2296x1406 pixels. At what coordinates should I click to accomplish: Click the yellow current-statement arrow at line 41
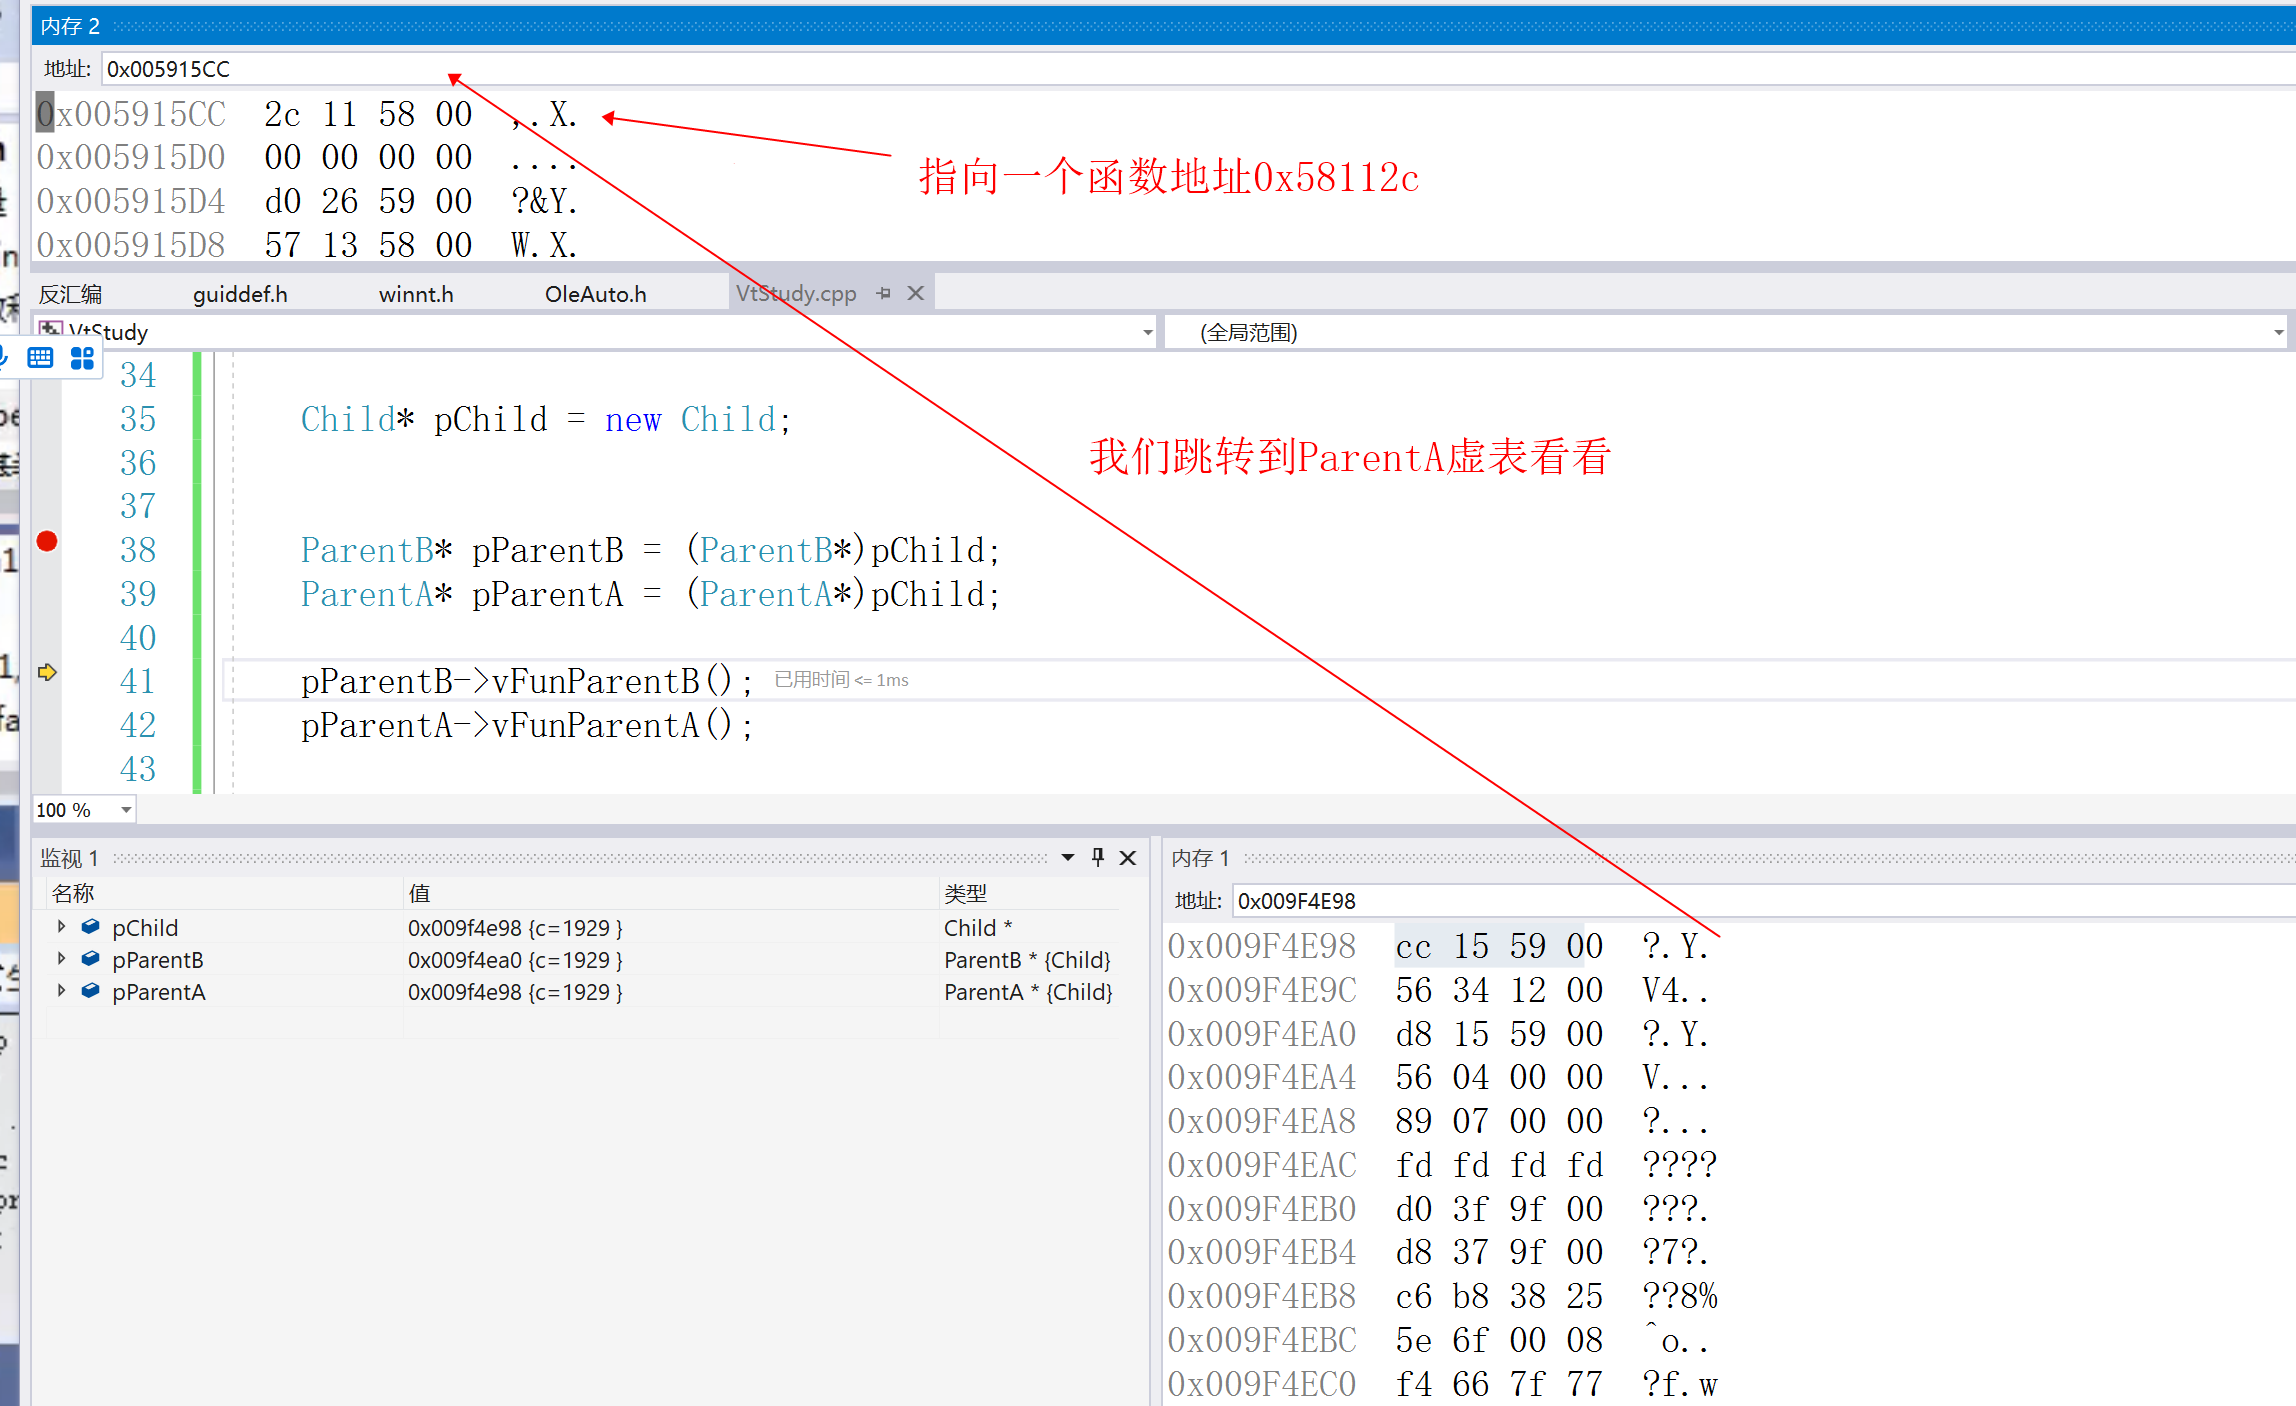pos(47,672)
